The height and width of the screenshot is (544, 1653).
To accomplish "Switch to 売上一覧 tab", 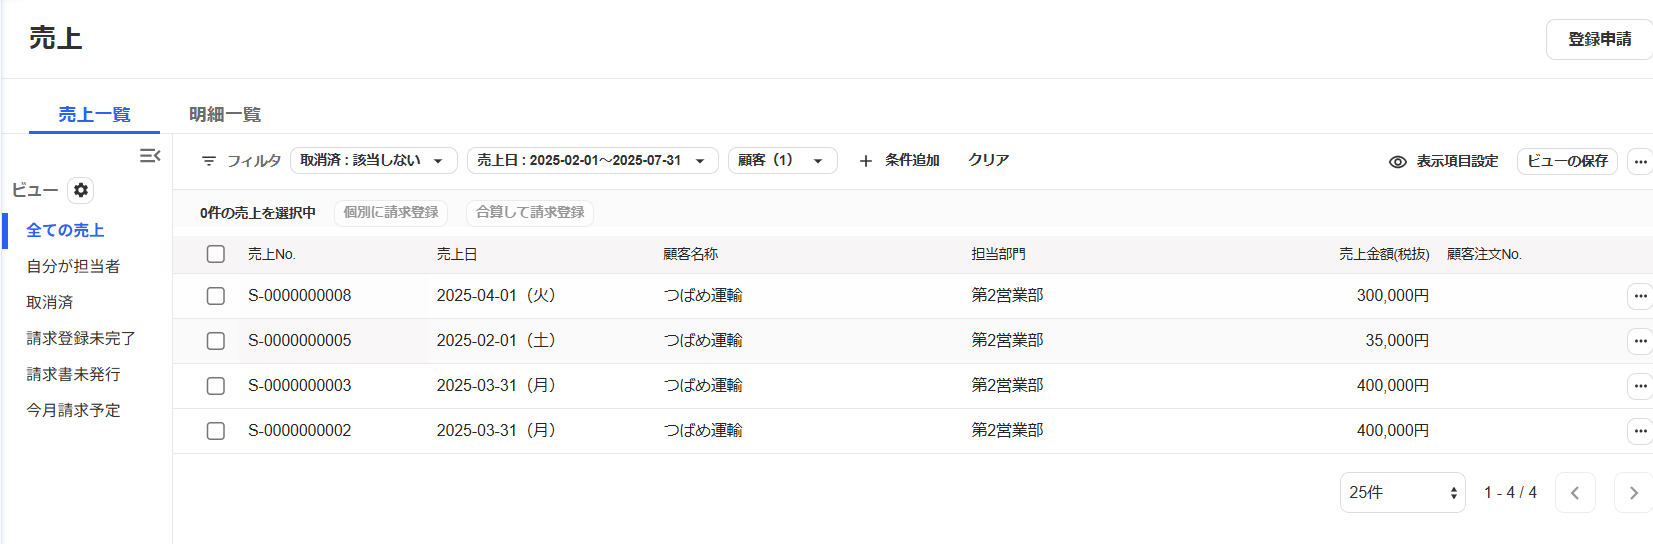I will [x=94, y=114].
